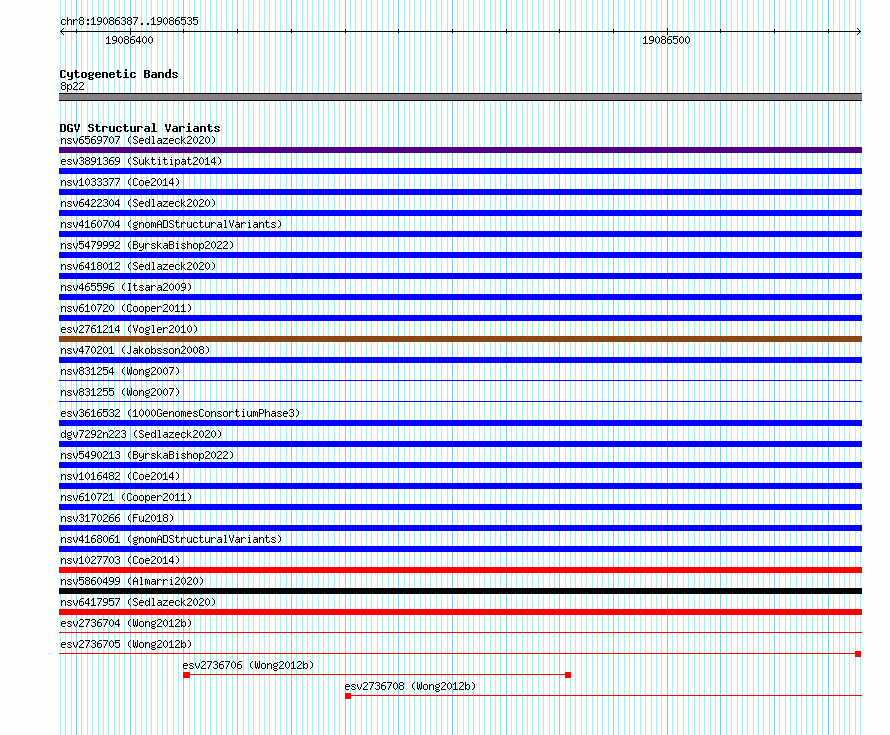890x735 pixels.
Task: Click nsv465596 (Itsara2009) label
Action: (126, 287)
